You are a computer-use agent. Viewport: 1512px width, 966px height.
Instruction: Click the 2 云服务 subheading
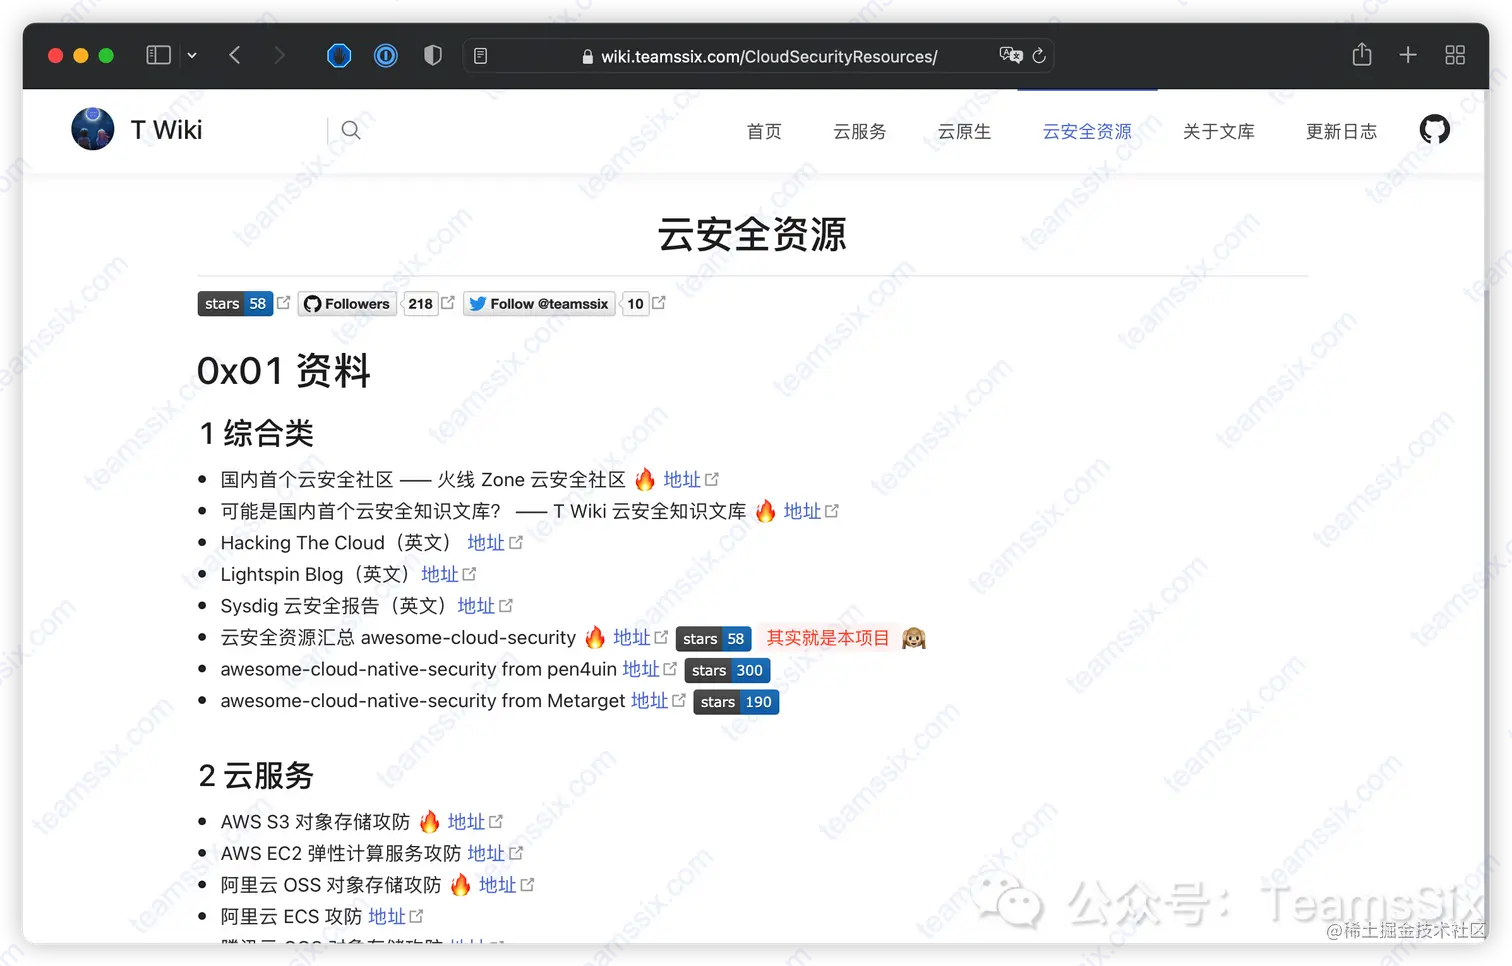click(257, 775)
